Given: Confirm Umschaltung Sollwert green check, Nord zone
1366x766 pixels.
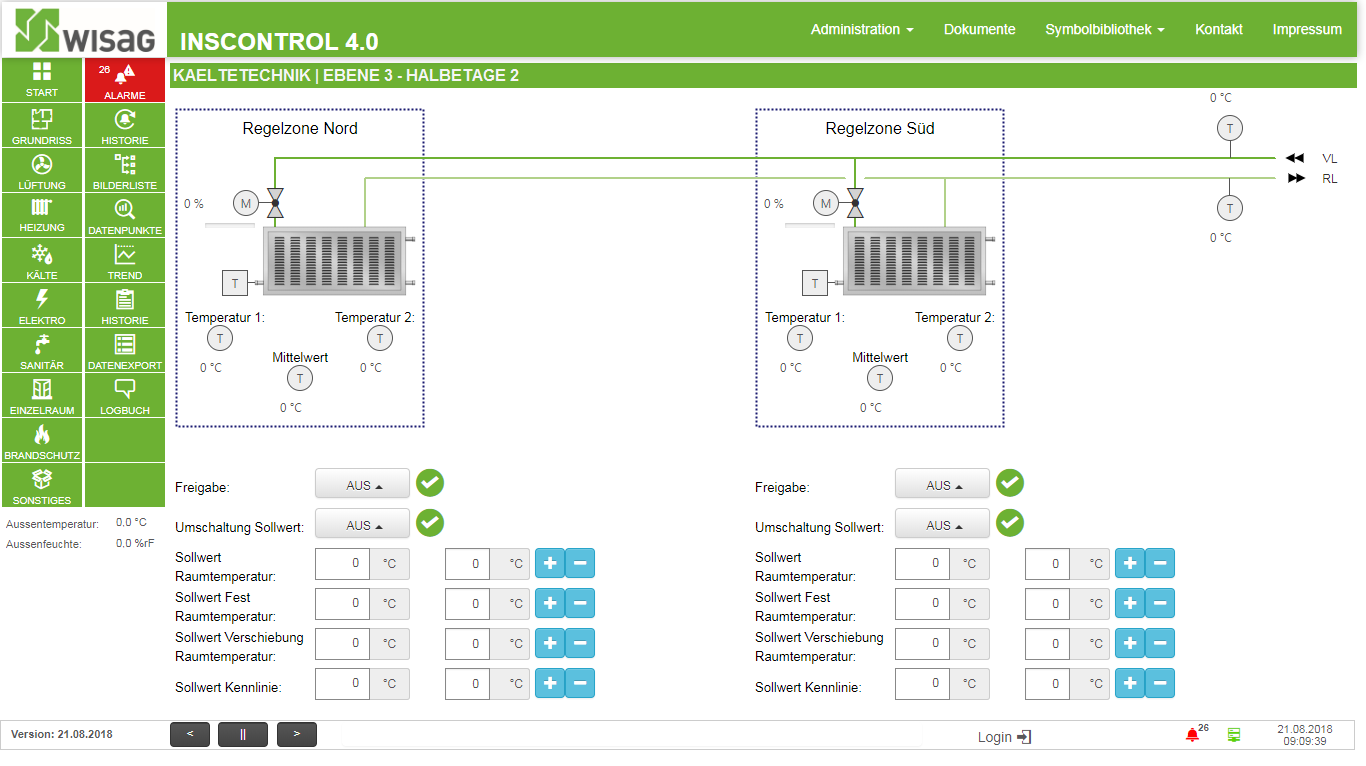Looking at the screenshot, I should [430, 523].
